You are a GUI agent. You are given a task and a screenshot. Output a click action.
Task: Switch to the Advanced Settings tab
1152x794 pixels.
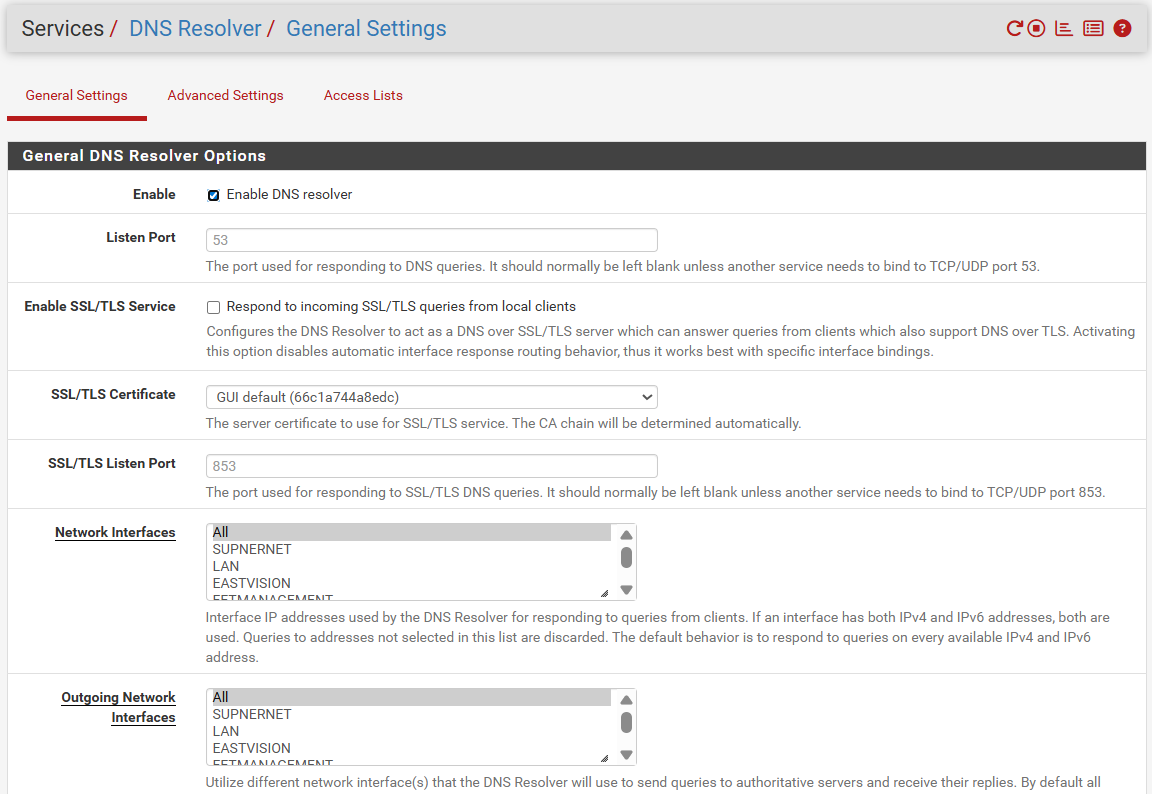[x=225, y=96]
